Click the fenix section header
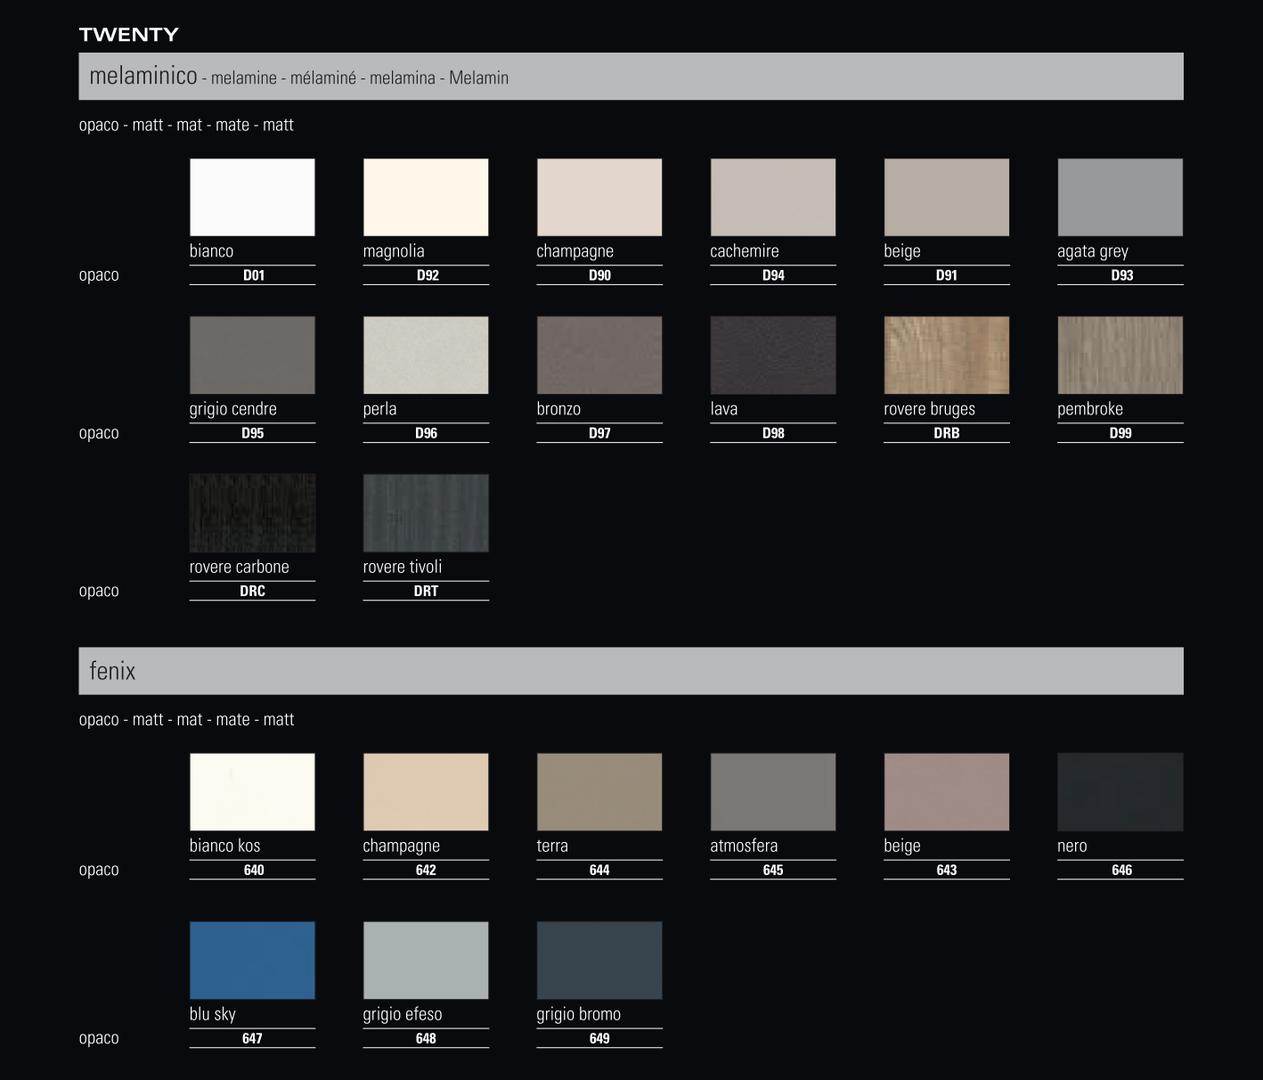Screen dimensions: 1263x1080 click(x=631, y=671)
